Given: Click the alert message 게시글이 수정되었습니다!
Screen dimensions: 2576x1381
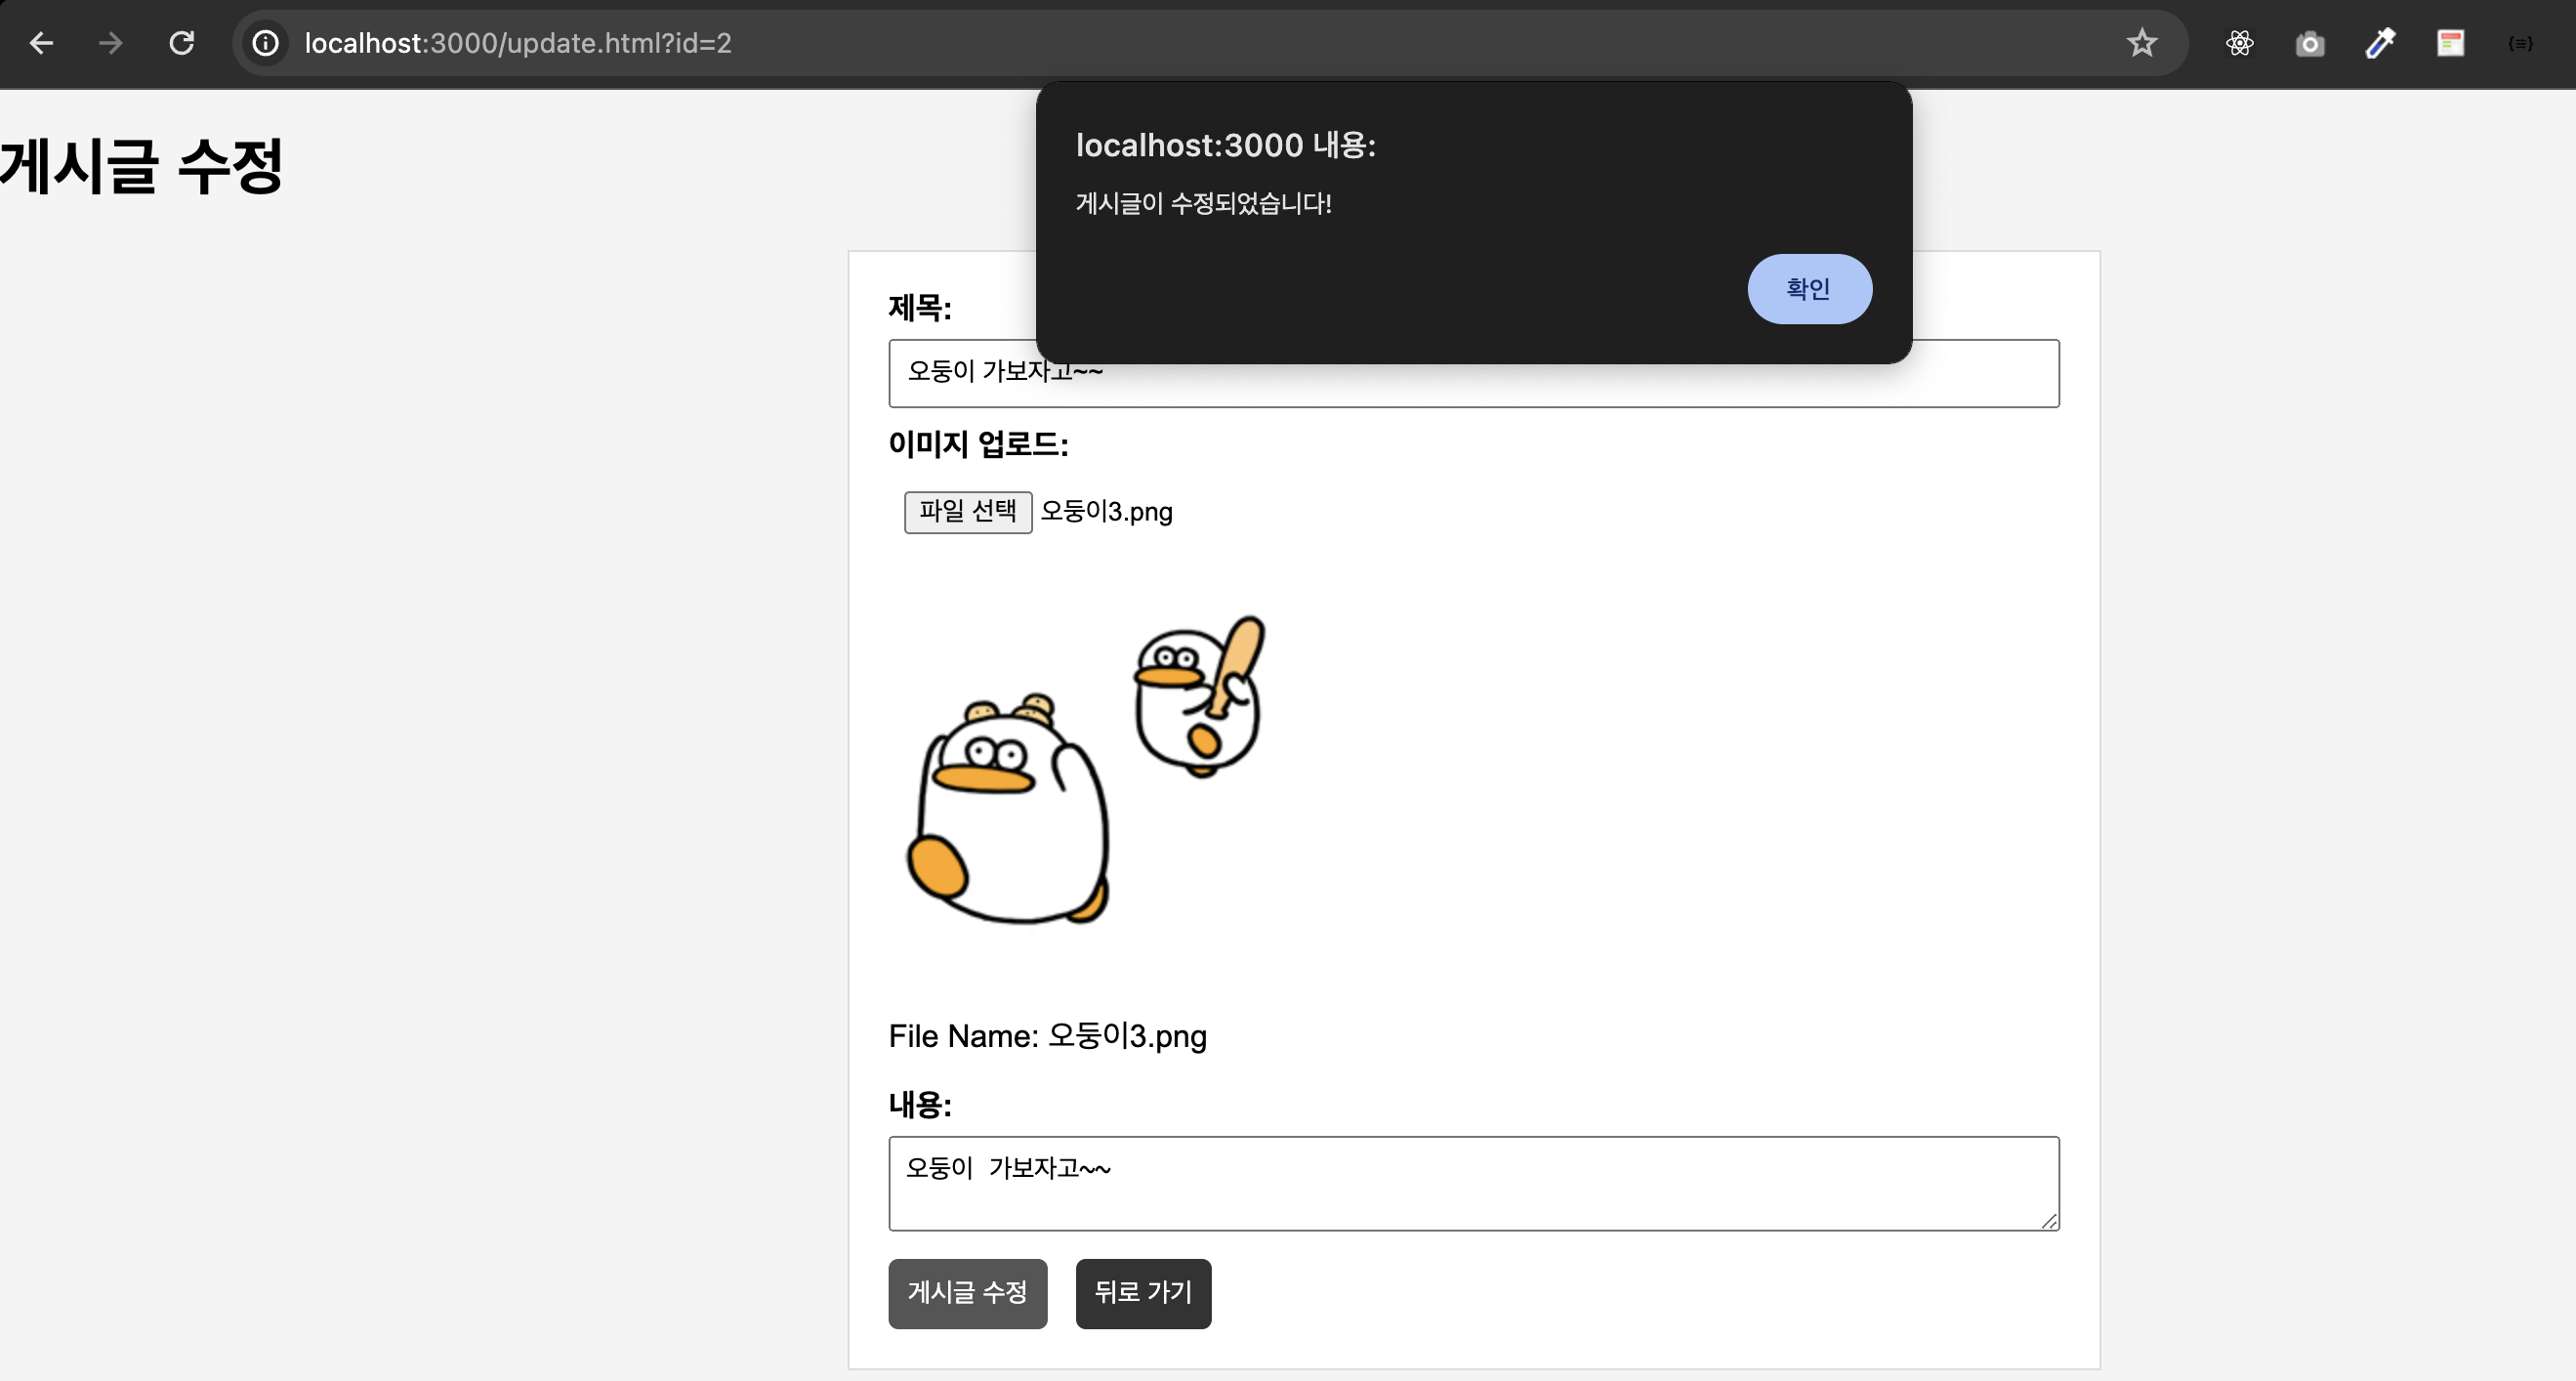Looking at the screenshot, I should (x=1203, y=203).
